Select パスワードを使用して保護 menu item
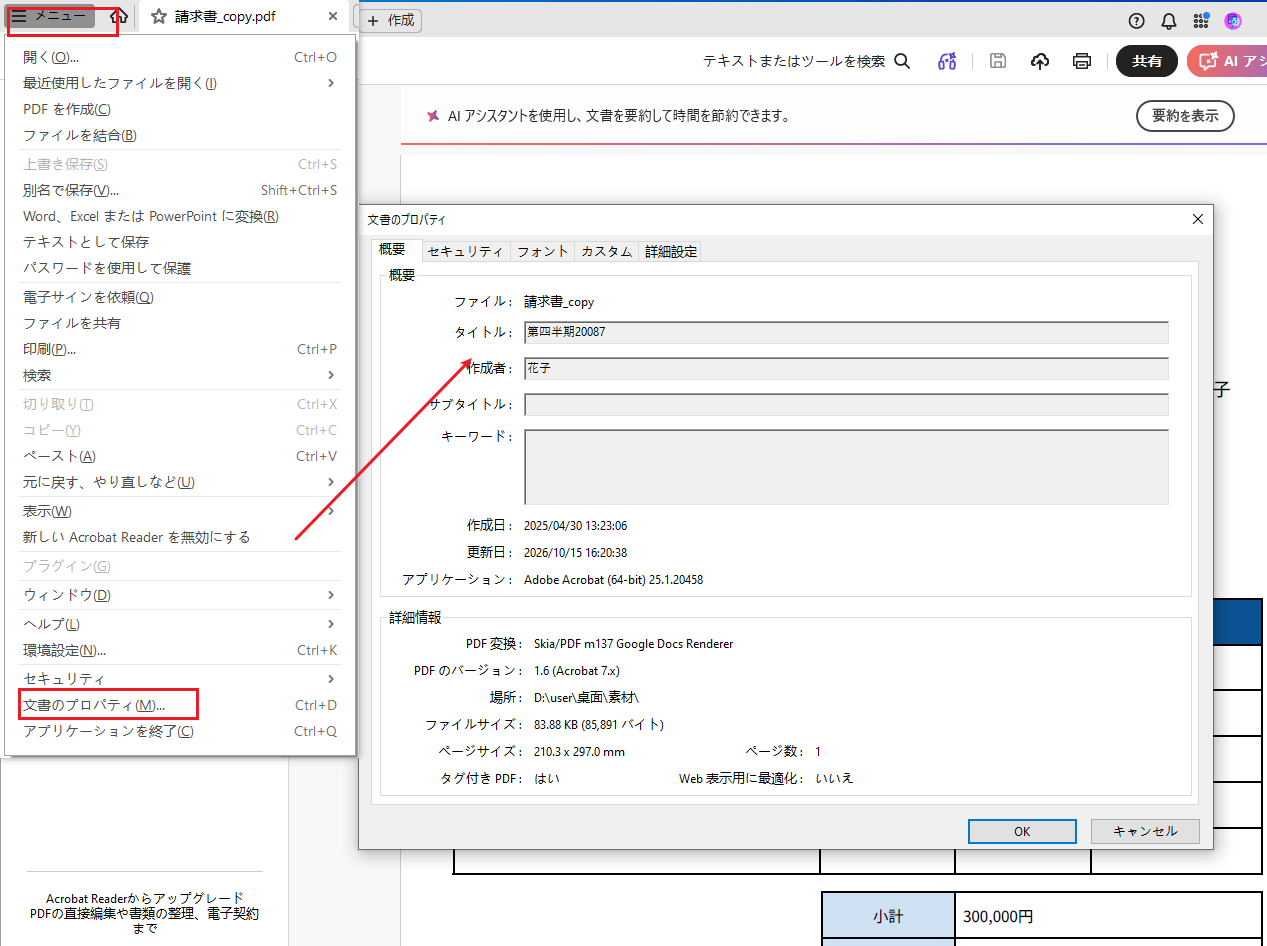 click(180, 268)
